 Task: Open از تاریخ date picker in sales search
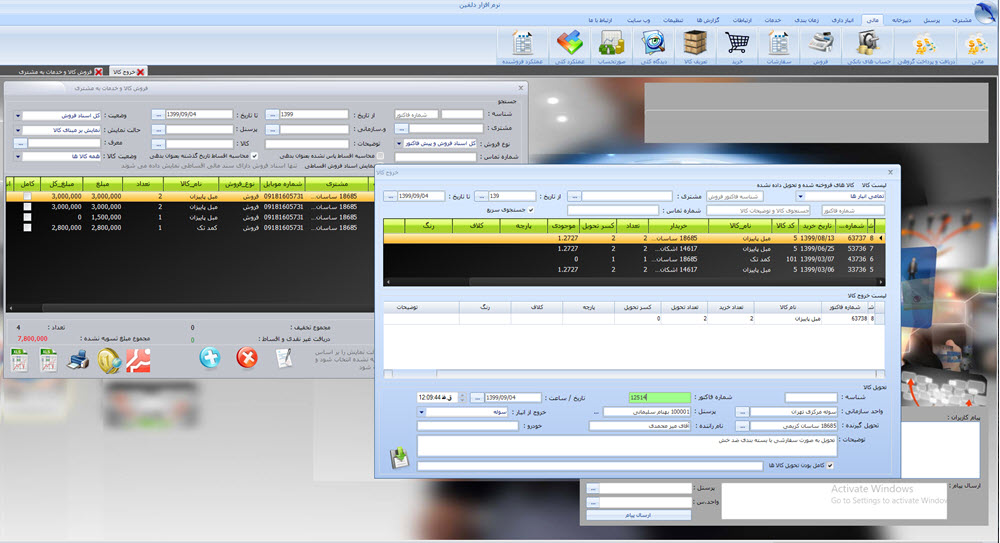coord(272,115)
